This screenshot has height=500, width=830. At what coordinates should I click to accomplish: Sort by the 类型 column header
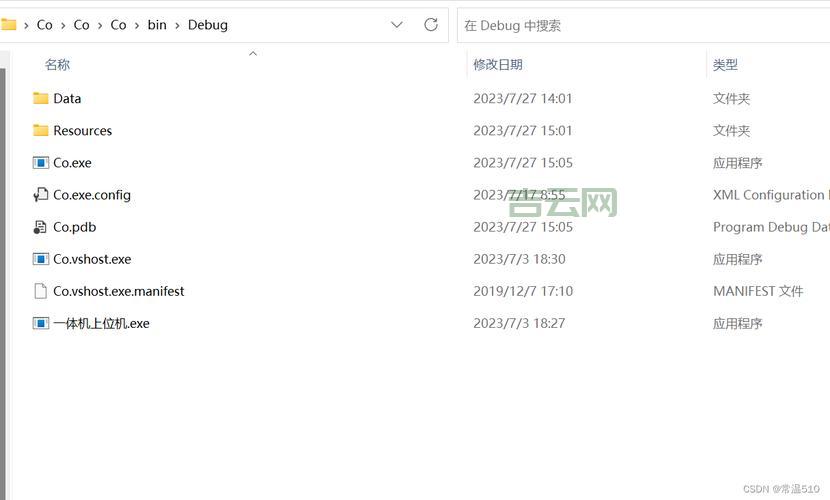[725, 65]
